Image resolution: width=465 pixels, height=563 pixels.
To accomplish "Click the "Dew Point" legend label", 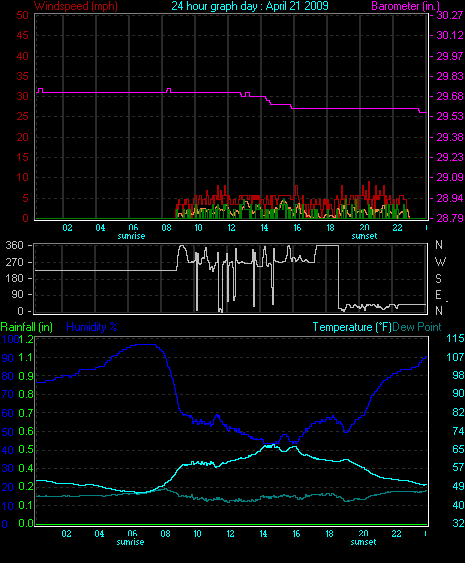I will 417,327.
